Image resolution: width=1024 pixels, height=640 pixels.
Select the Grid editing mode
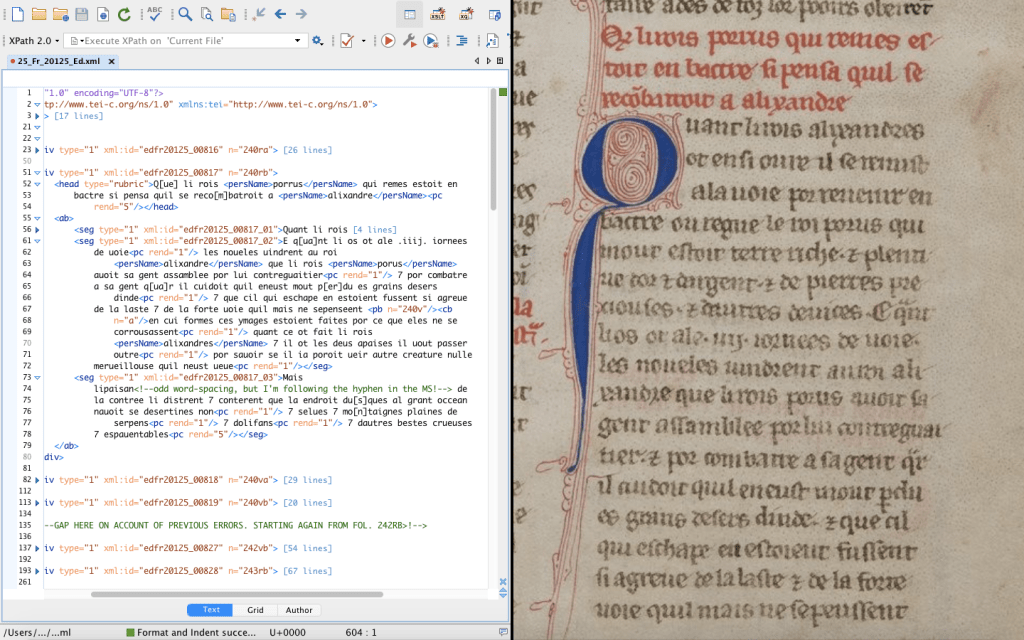255,610
